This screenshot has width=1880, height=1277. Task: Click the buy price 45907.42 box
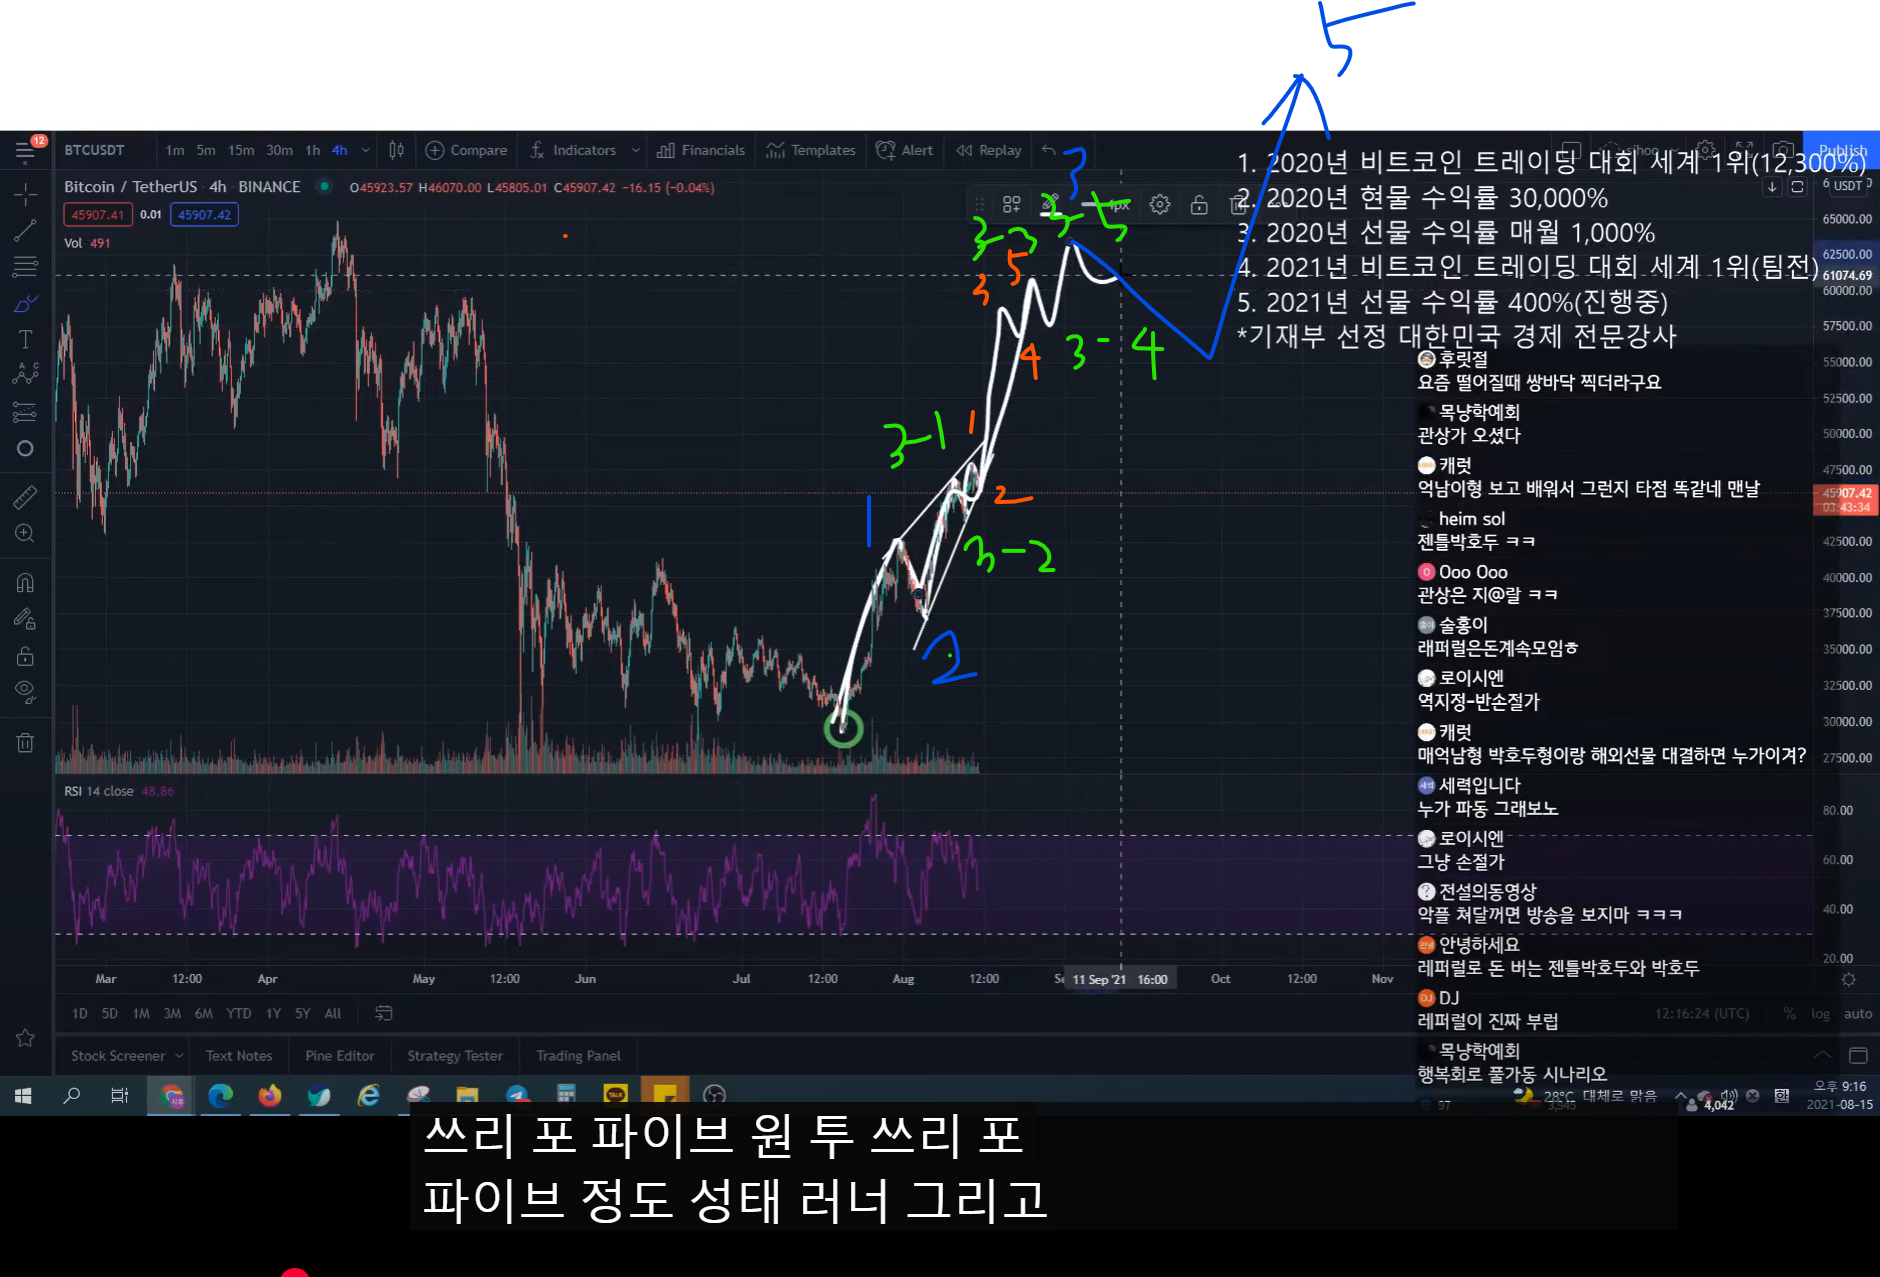pyautogui.click(x=204, y=214)
